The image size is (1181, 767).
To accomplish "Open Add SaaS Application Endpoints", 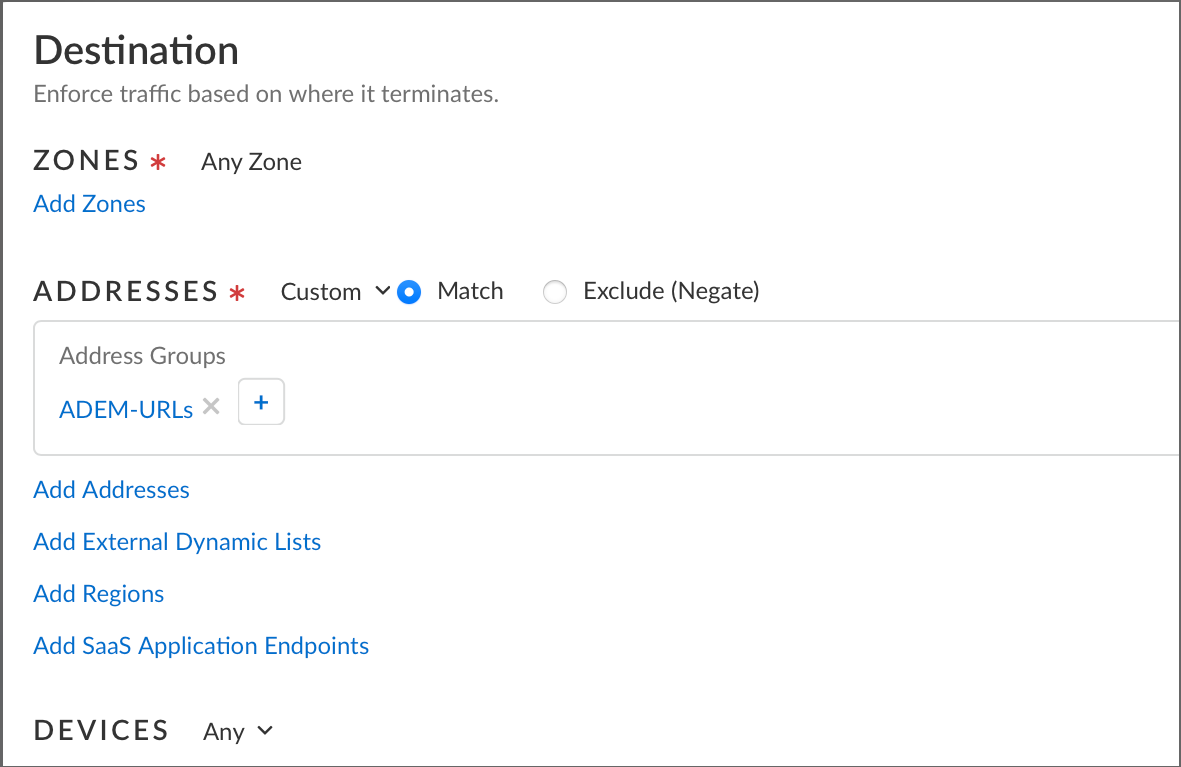I will tap(201, 646).
